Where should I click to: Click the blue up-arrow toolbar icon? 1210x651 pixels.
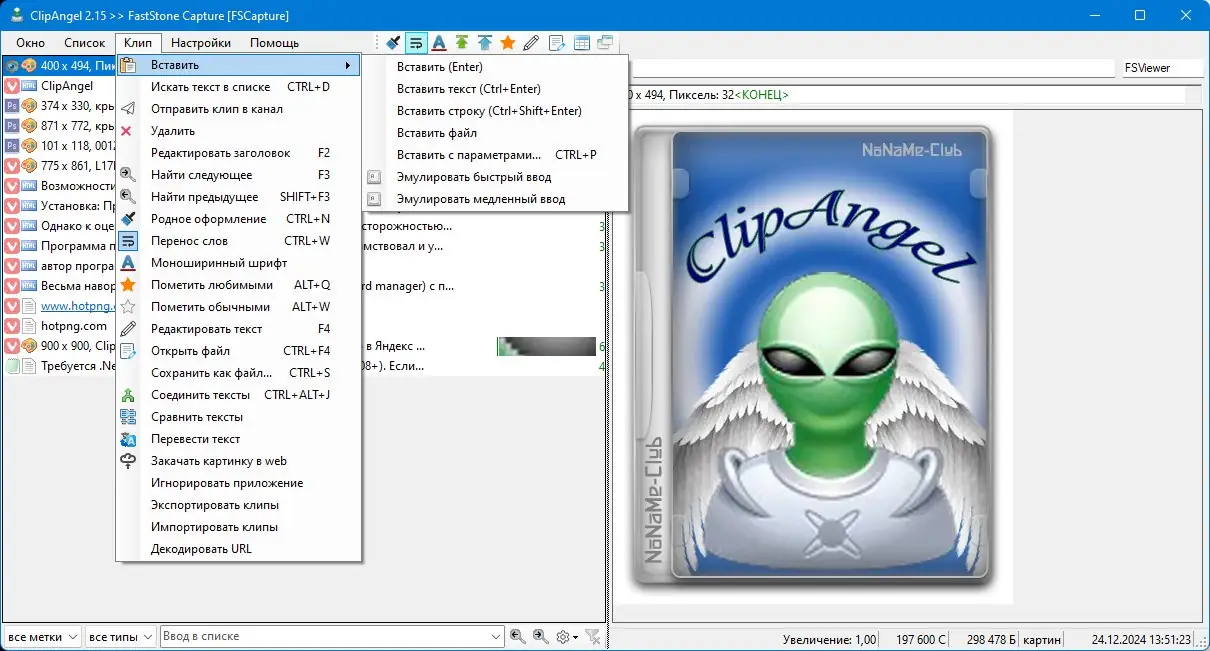(x=485, y=43)
